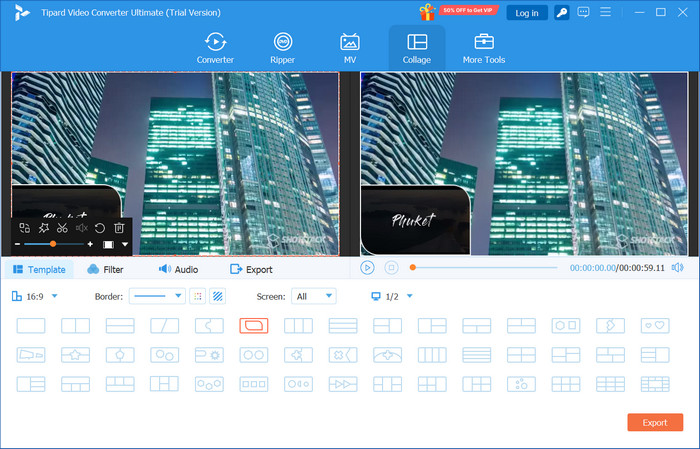Select the single-screen template
Viewport: 700px width, 449px height.
[31, 326]
